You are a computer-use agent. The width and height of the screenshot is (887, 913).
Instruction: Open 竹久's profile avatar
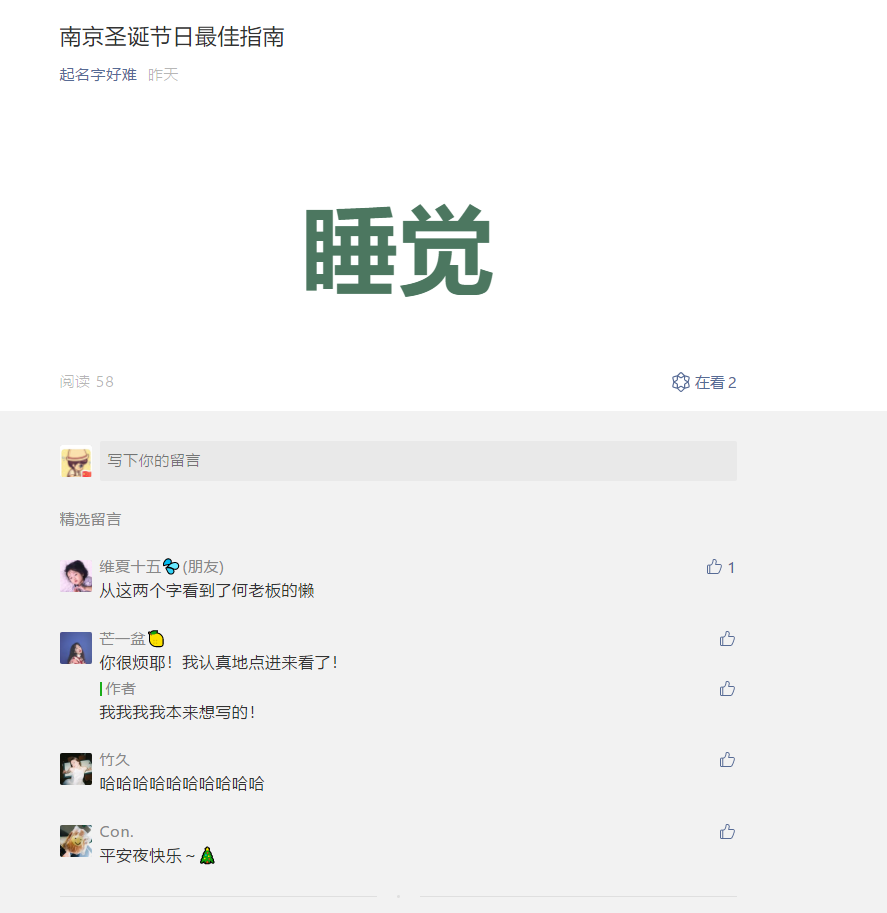[x=76, y=769]
